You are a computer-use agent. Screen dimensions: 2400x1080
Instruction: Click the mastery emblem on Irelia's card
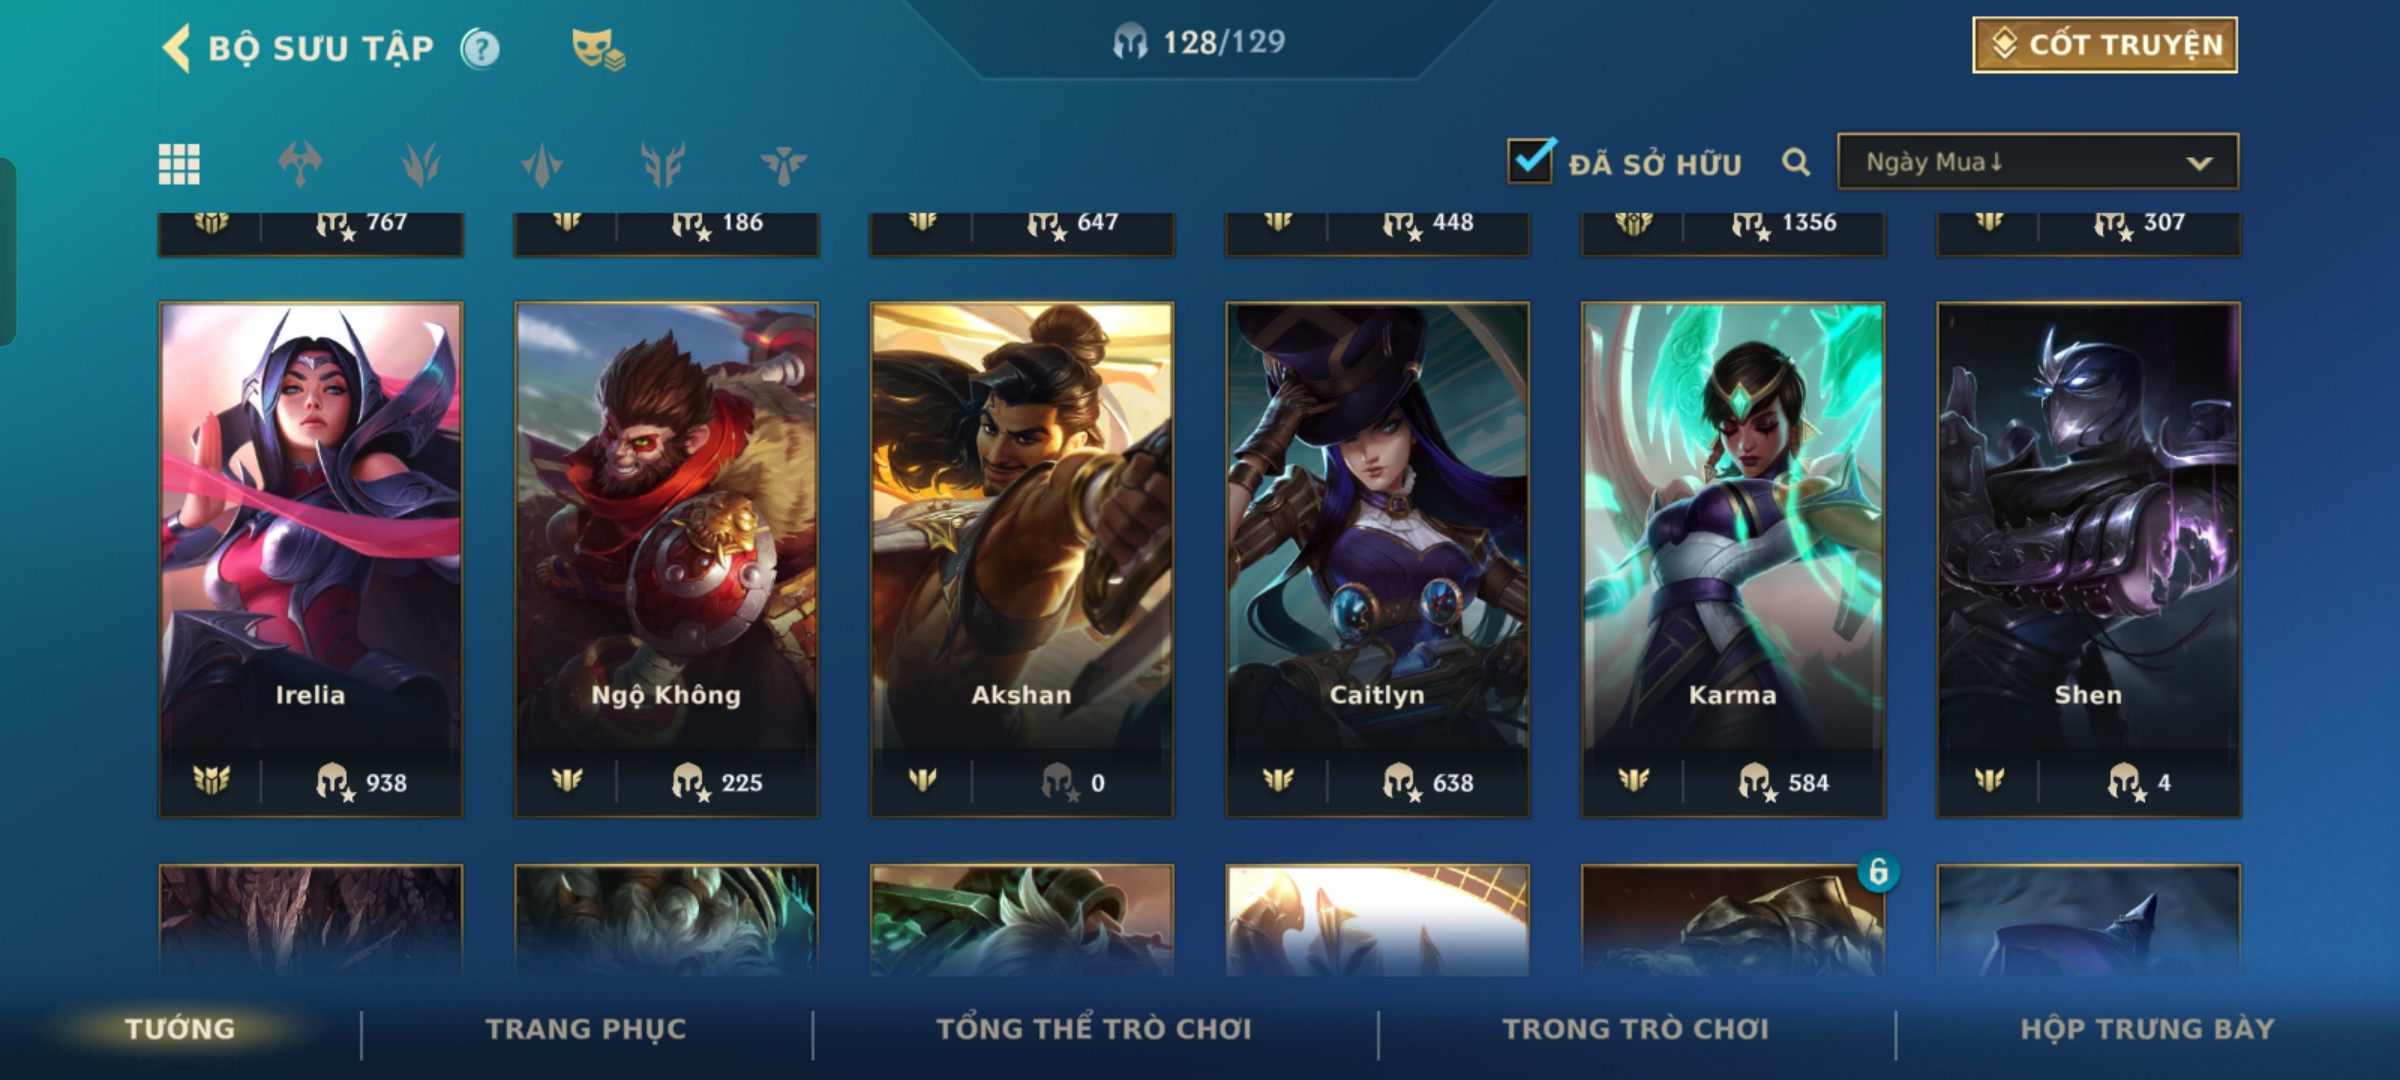pos(211,780)
